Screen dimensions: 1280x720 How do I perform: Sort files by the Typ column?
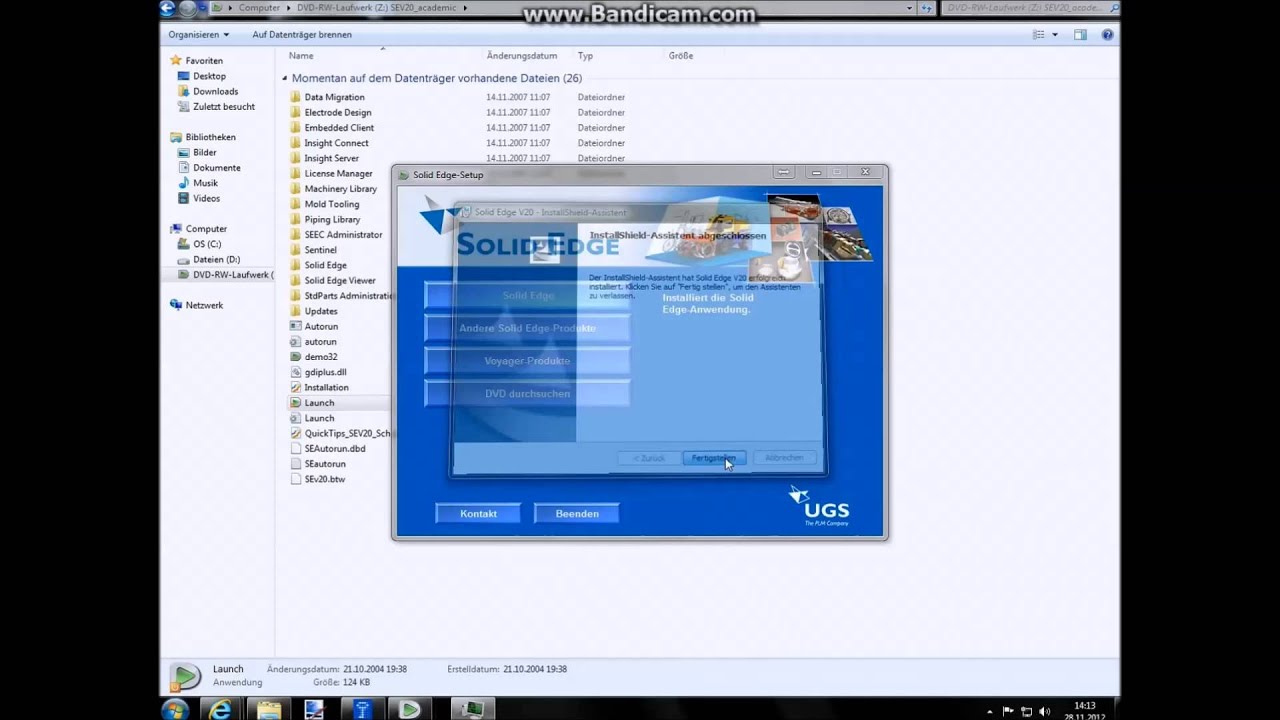point(585,56)
